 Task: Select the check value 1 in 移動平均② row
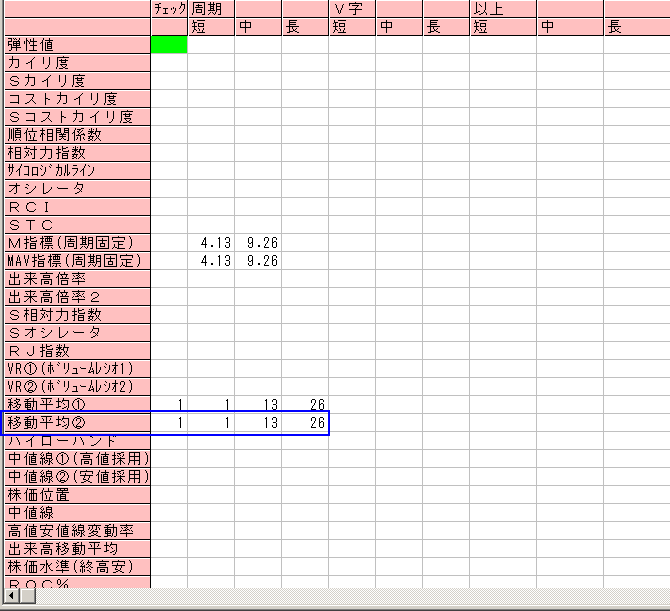[x=169, y=423]
